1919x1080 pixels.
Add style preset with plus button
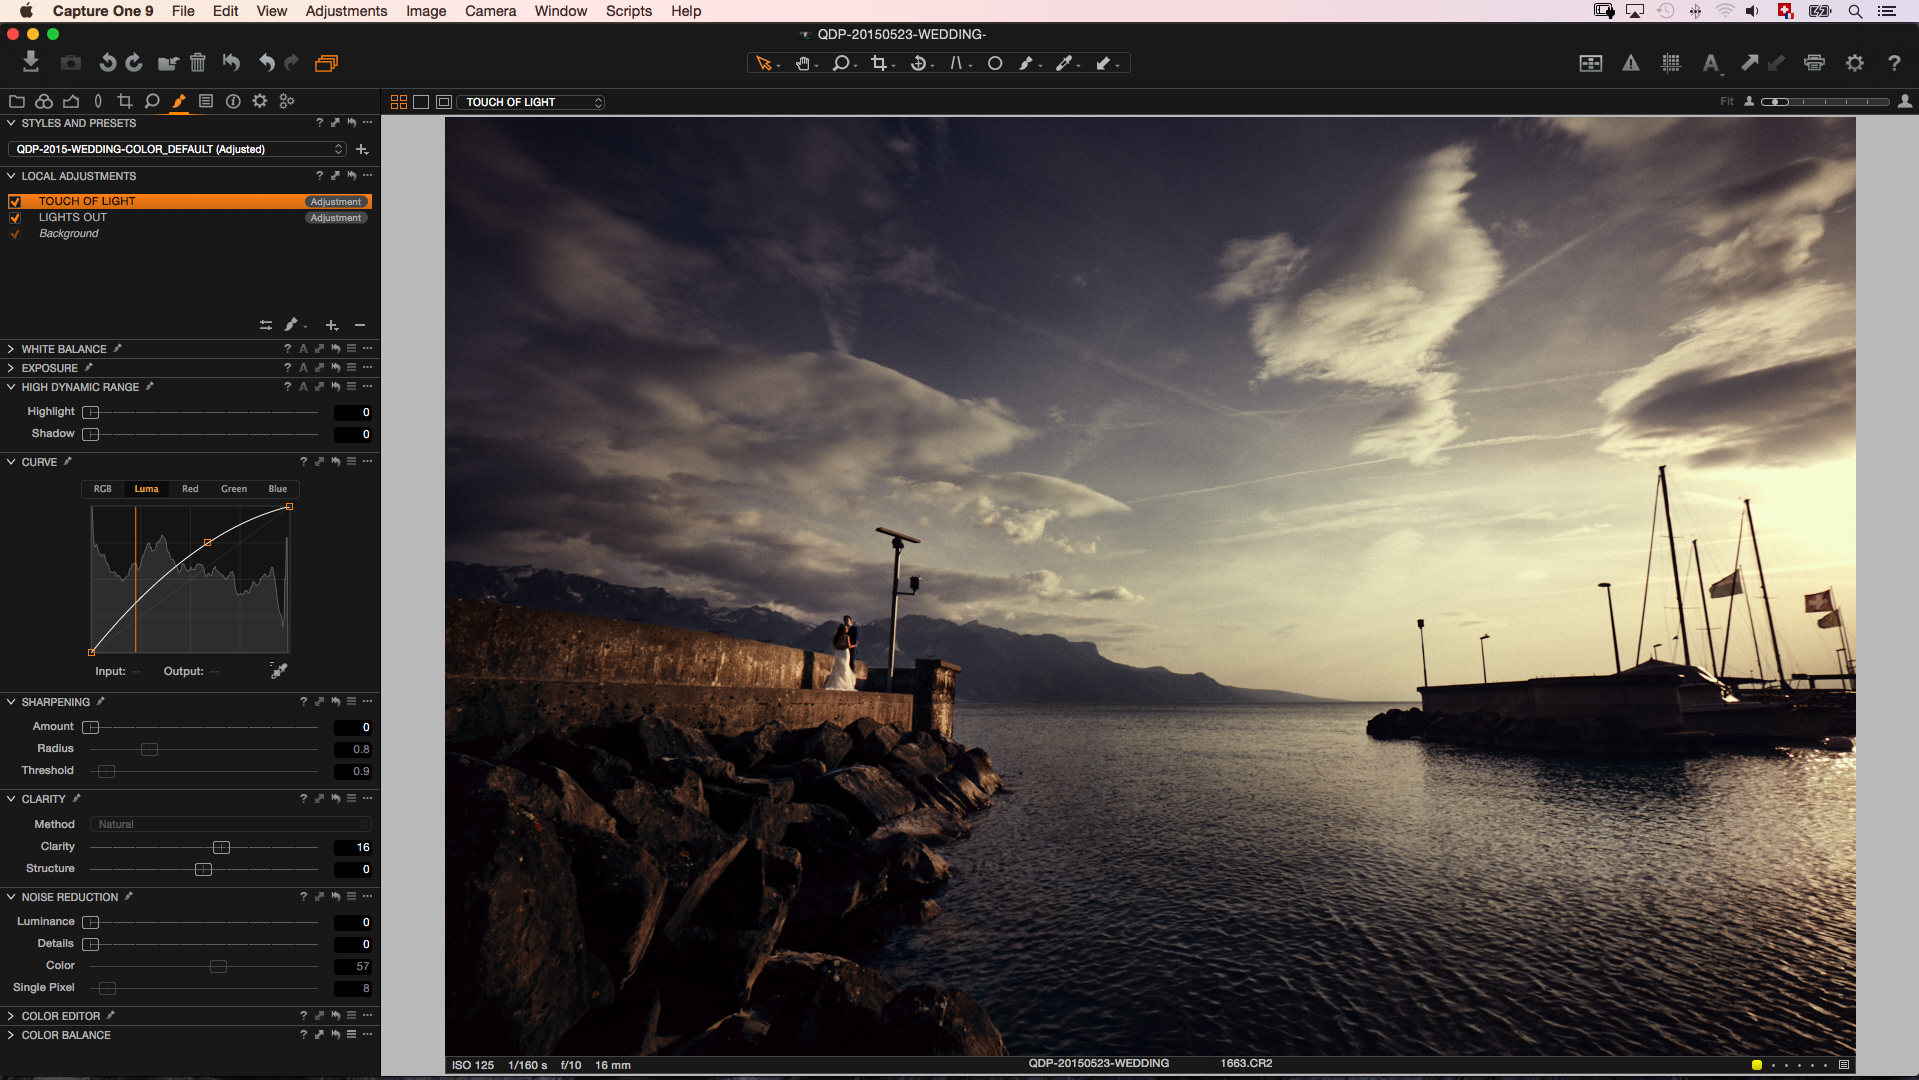point(362,149)
